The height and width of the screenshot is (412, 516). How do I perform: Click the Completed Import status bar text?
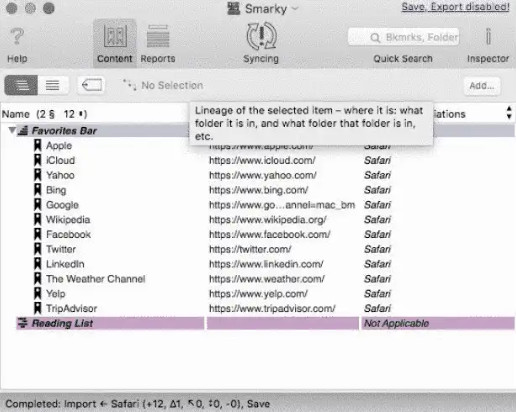coord(138,404)
